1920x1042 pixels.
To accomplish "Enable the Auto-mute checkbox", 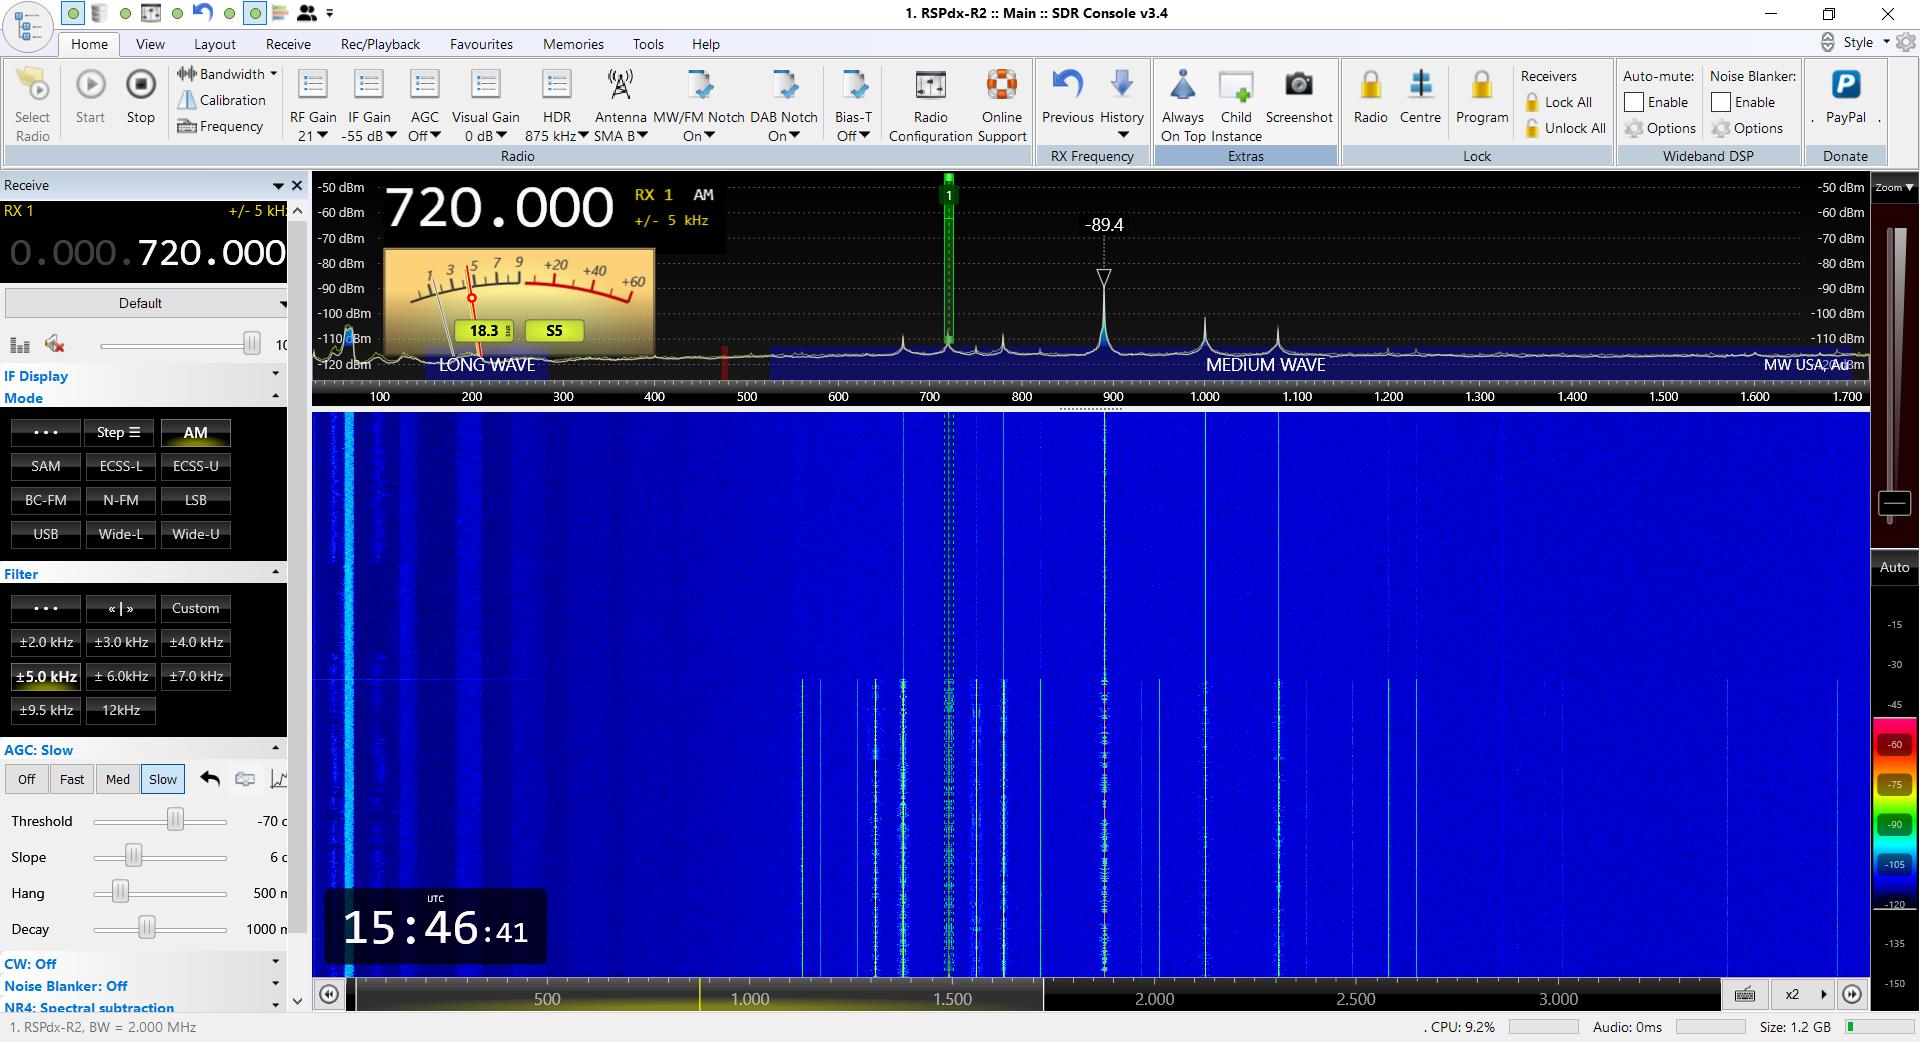I will click(x=1633, y=101).
